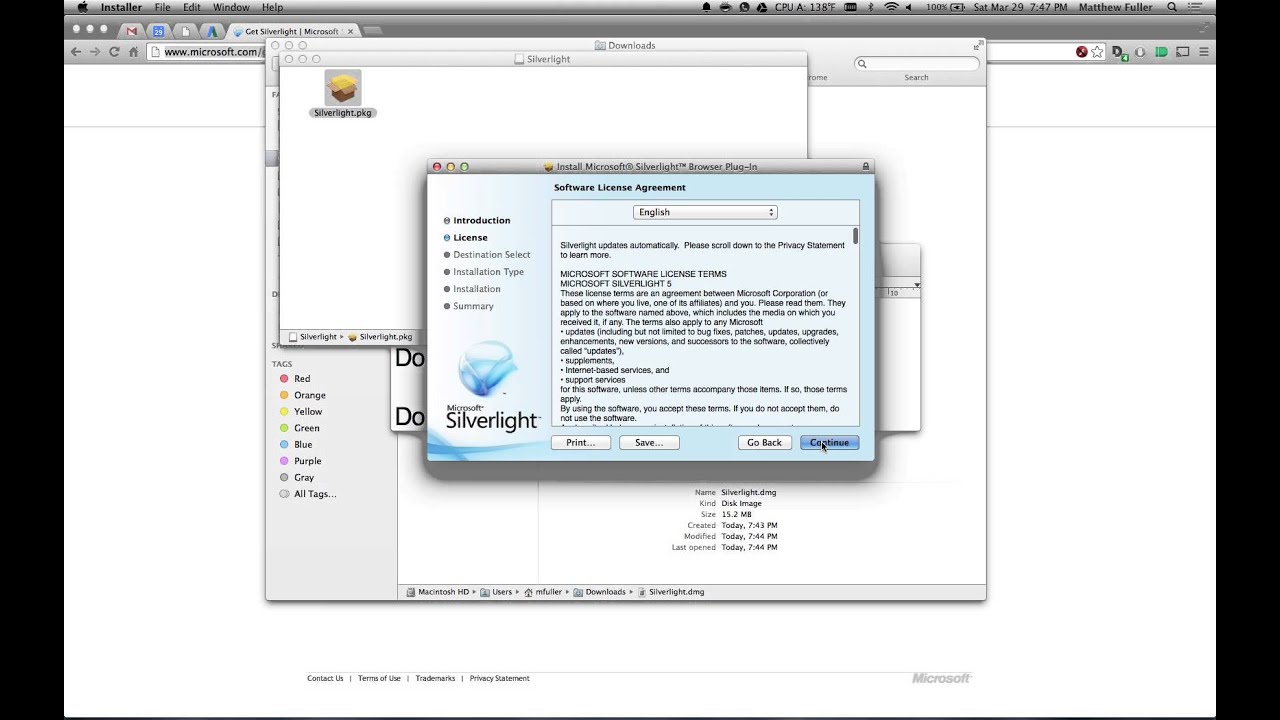Screen dimensions: 1280x720
Task: Open the English language dropdown
Action: (x=705, y=212)
